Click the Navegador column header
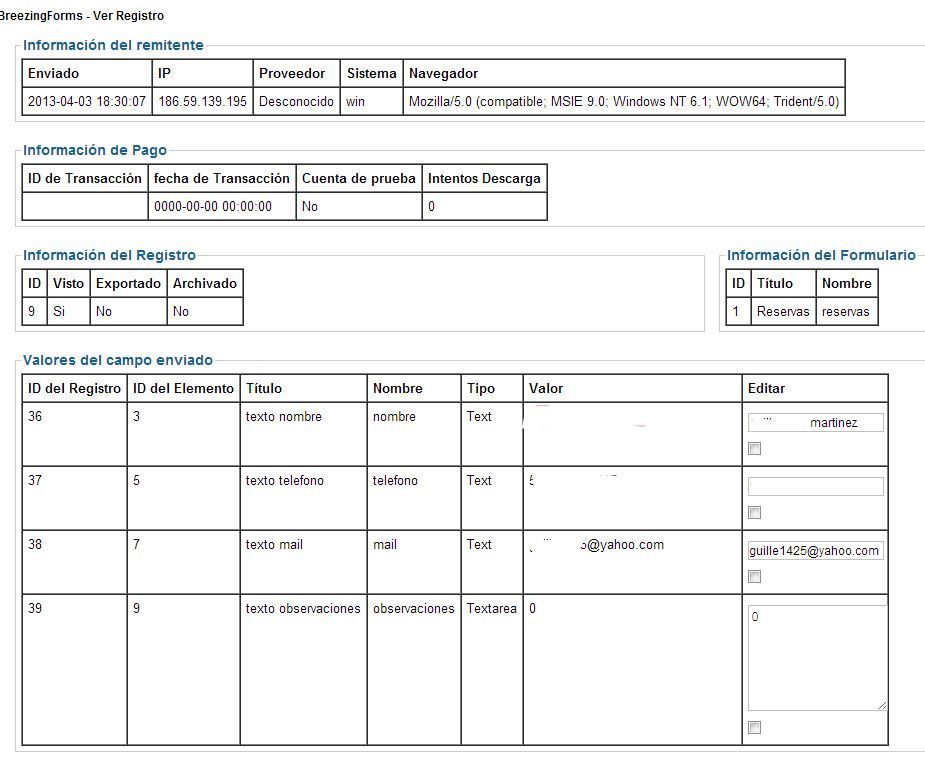This screenshot has height=775, width=925. click(443, 73)
